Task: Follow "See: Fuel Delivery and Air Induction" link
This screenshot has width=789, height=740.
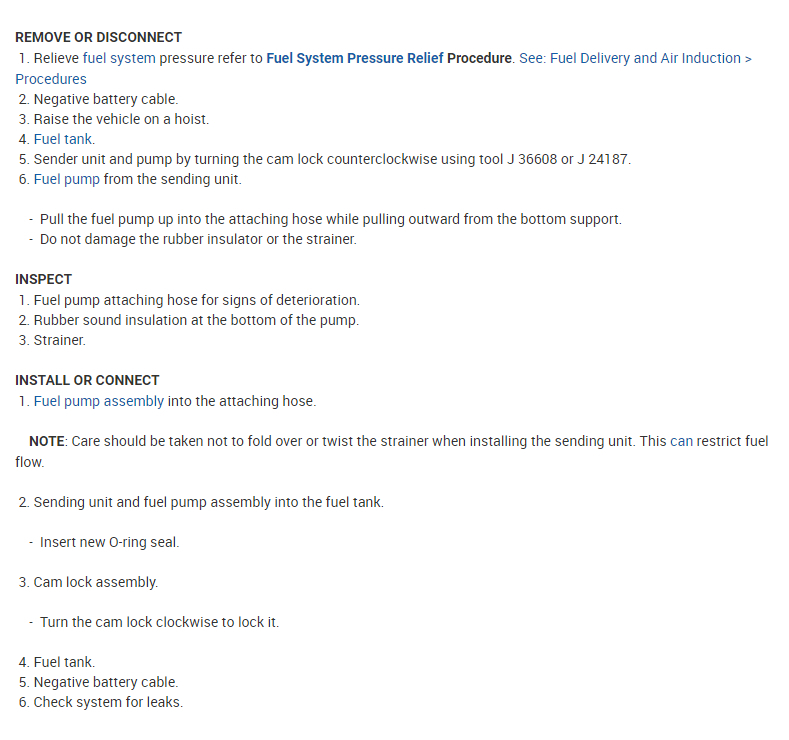Action: coord(630,58)
